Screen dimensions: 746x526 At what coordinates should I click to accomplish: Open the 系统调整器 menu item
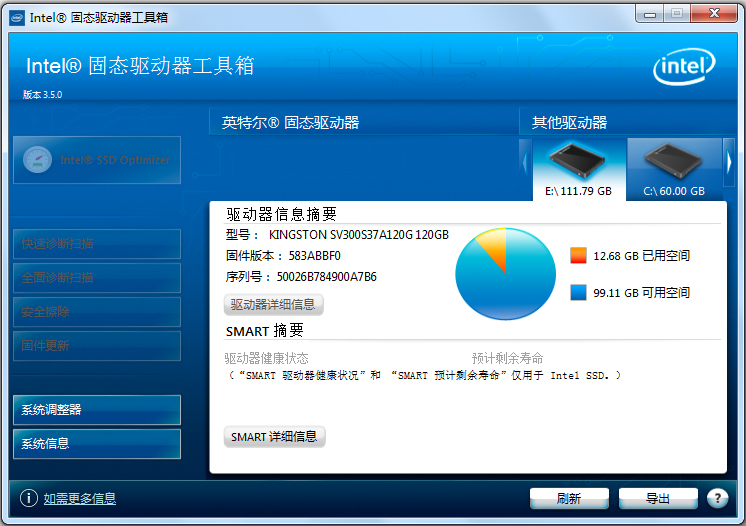(97, 409)
